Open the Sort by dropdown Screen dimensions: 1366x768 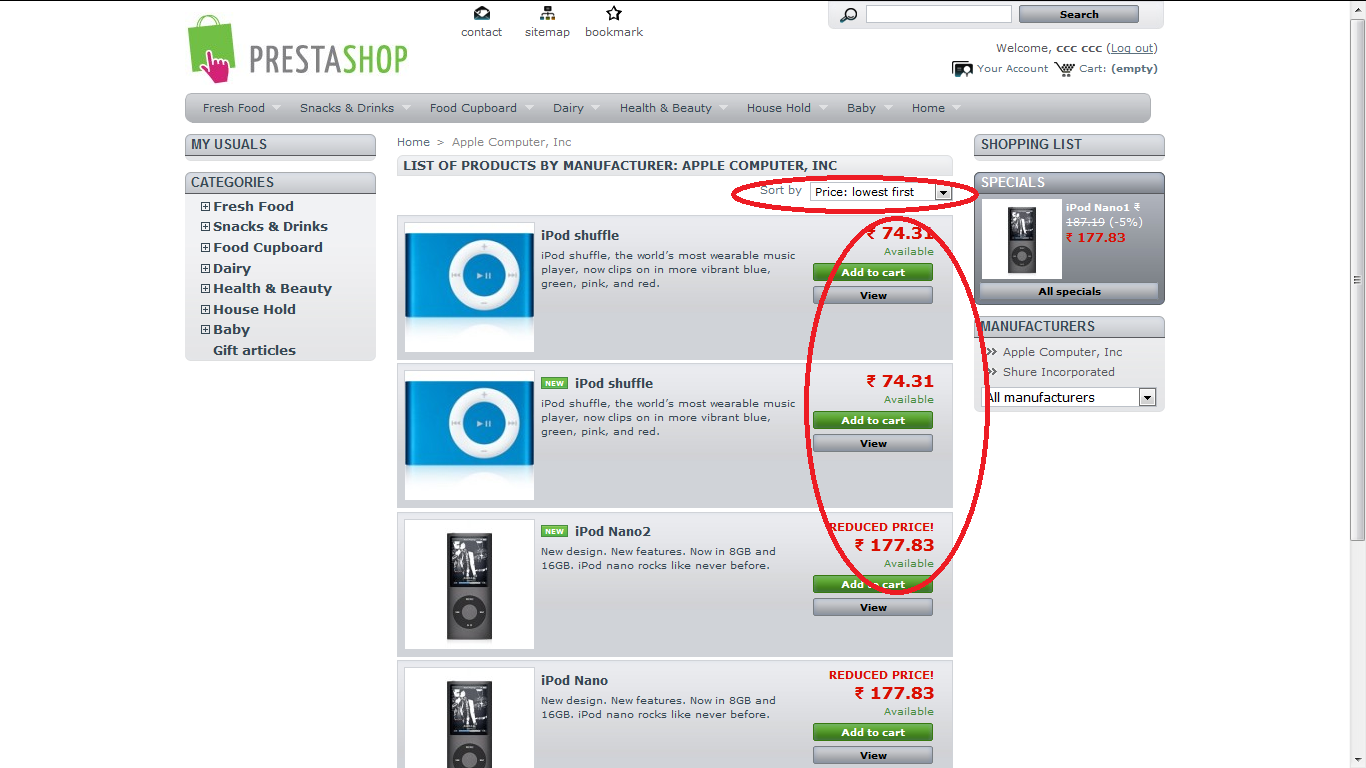coord(880,192)
